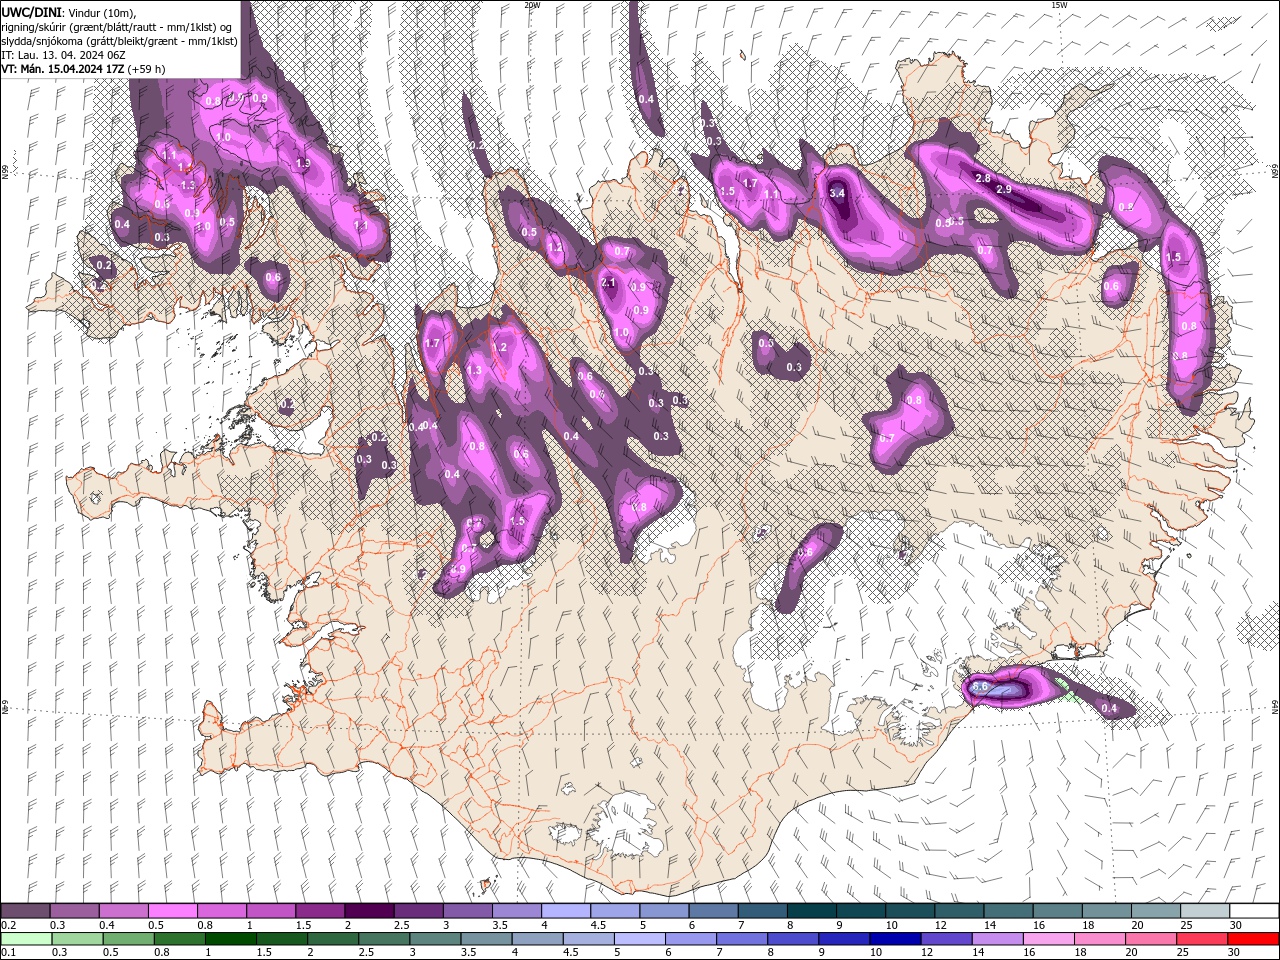Click the "IT: Lau. 13. 04. 2024 06Z" line
1280x960 pixels.
62,55
